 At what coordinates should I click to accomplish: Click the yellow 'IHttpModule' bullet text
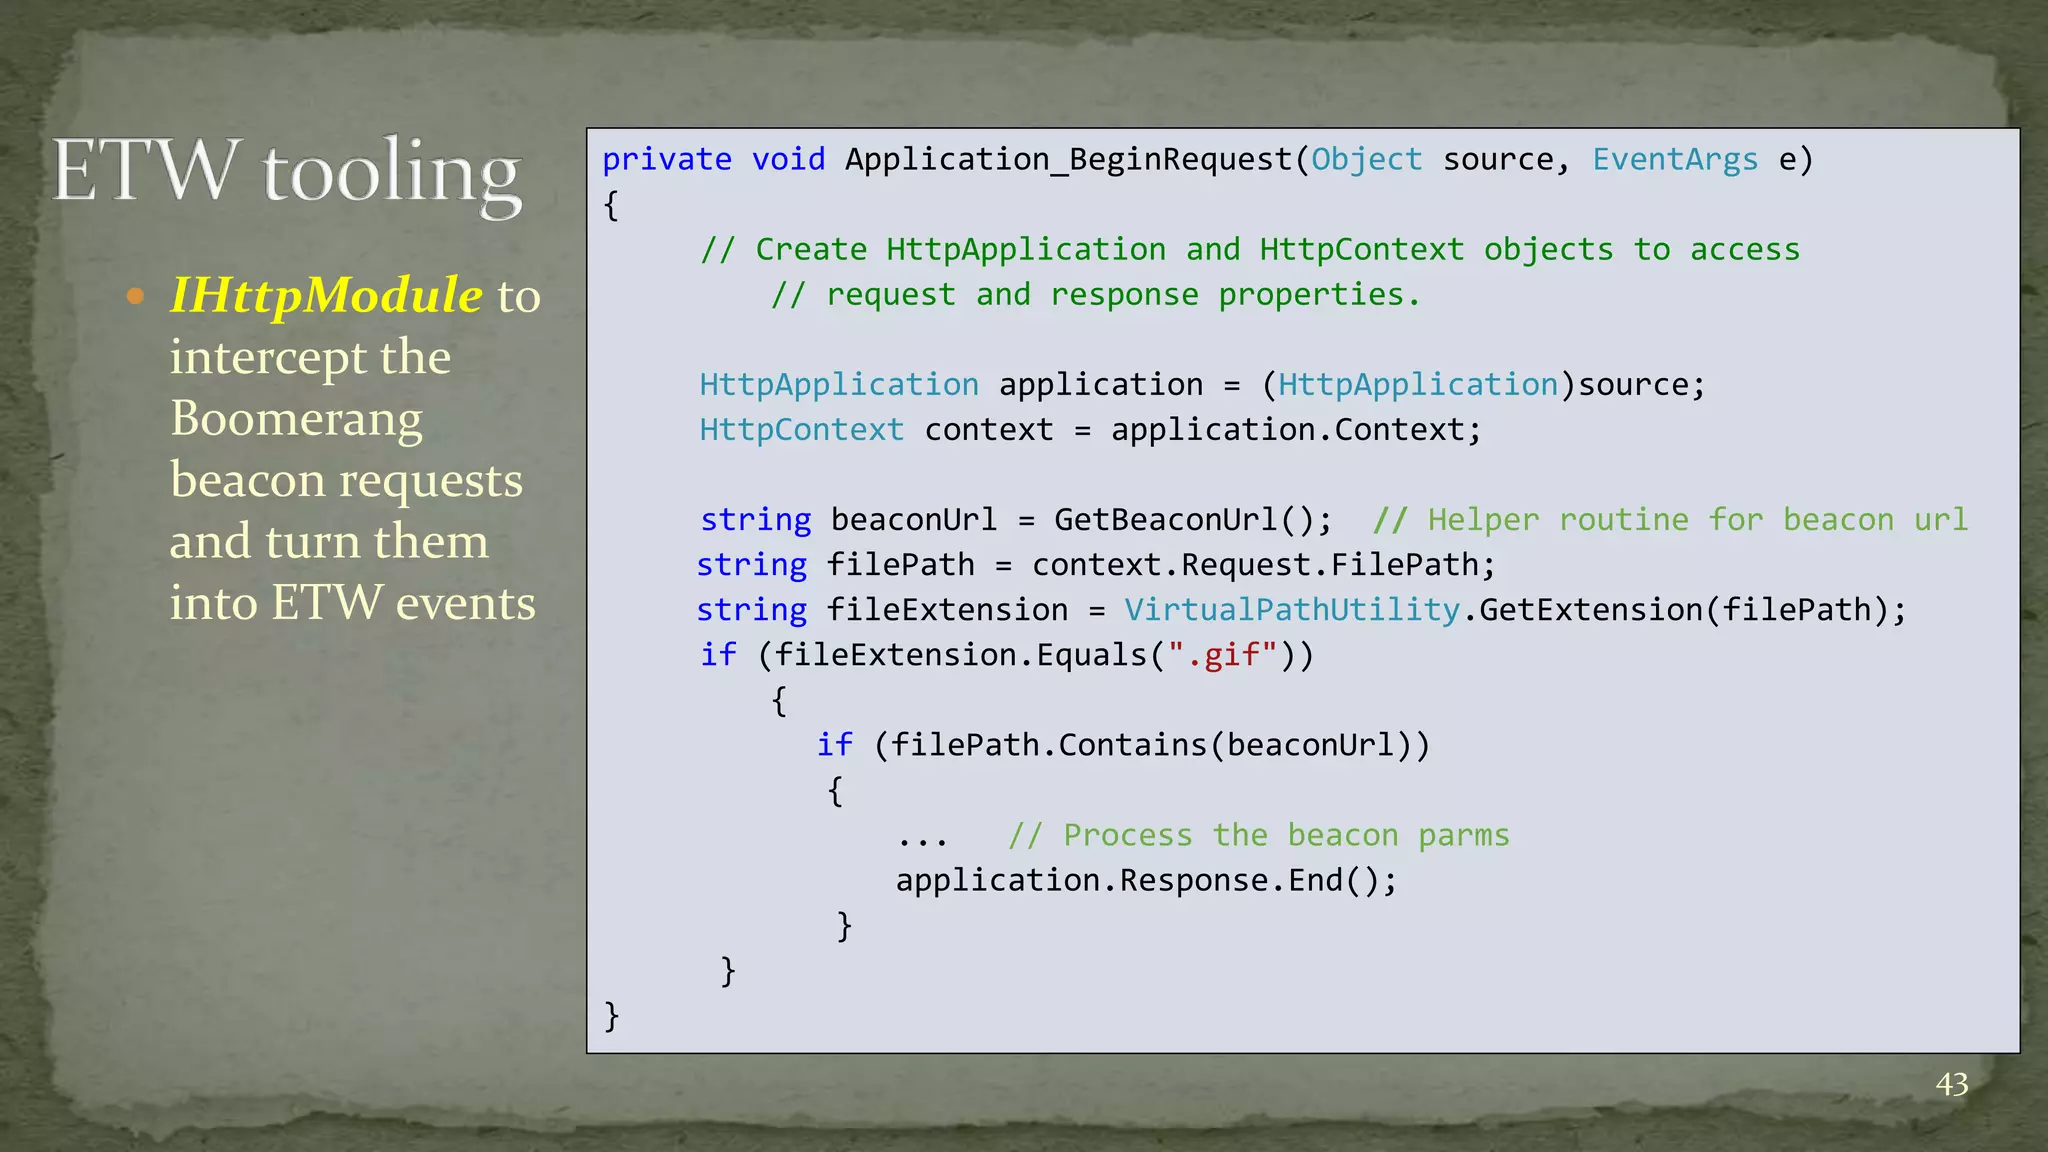[326, 296]
